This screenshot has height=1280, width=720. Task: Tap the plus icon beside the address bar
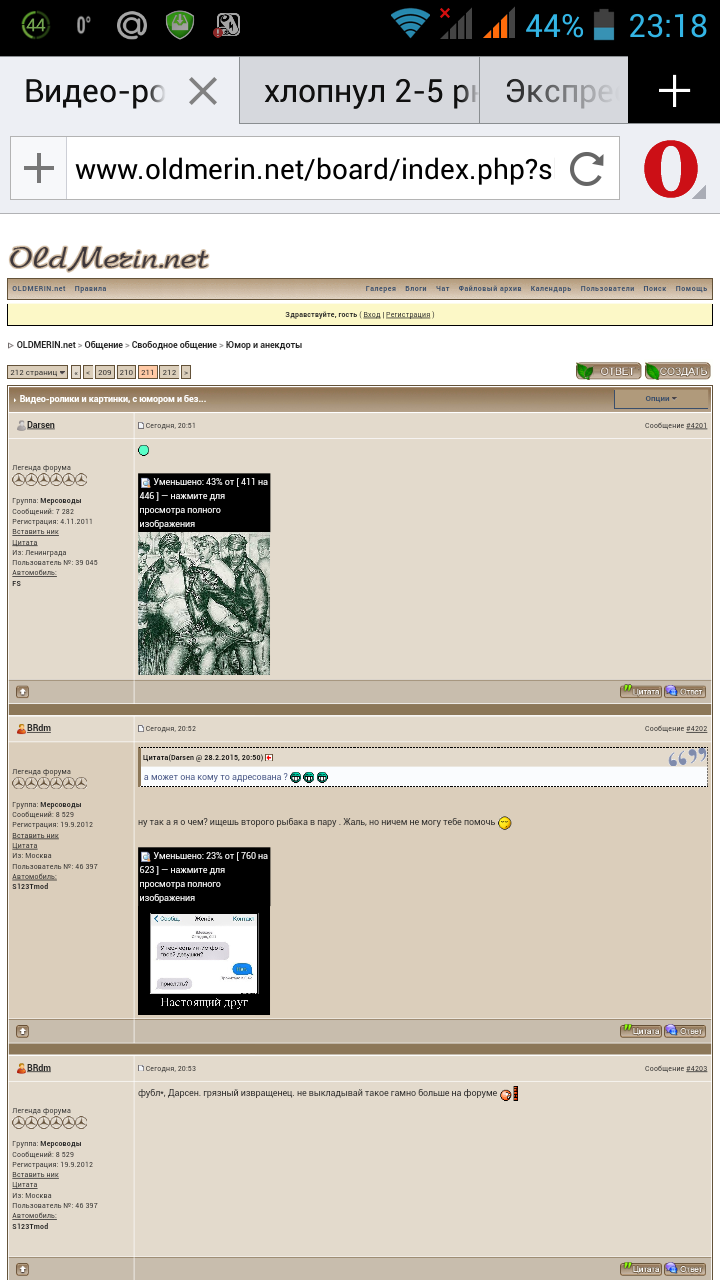[x=38, y=169]
